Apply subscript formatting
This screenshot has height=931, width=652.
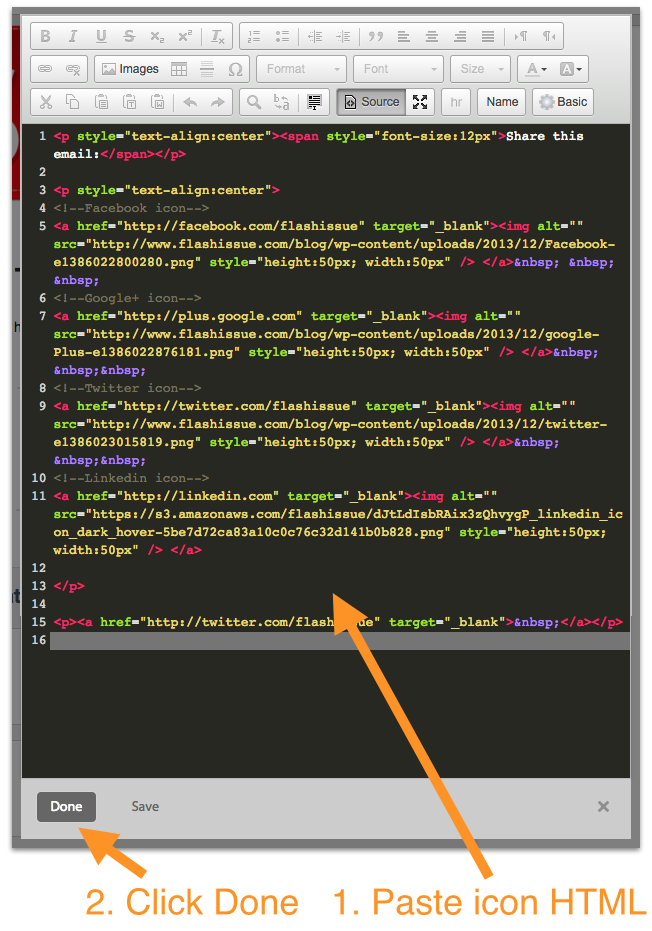click(x=157, y=36)
